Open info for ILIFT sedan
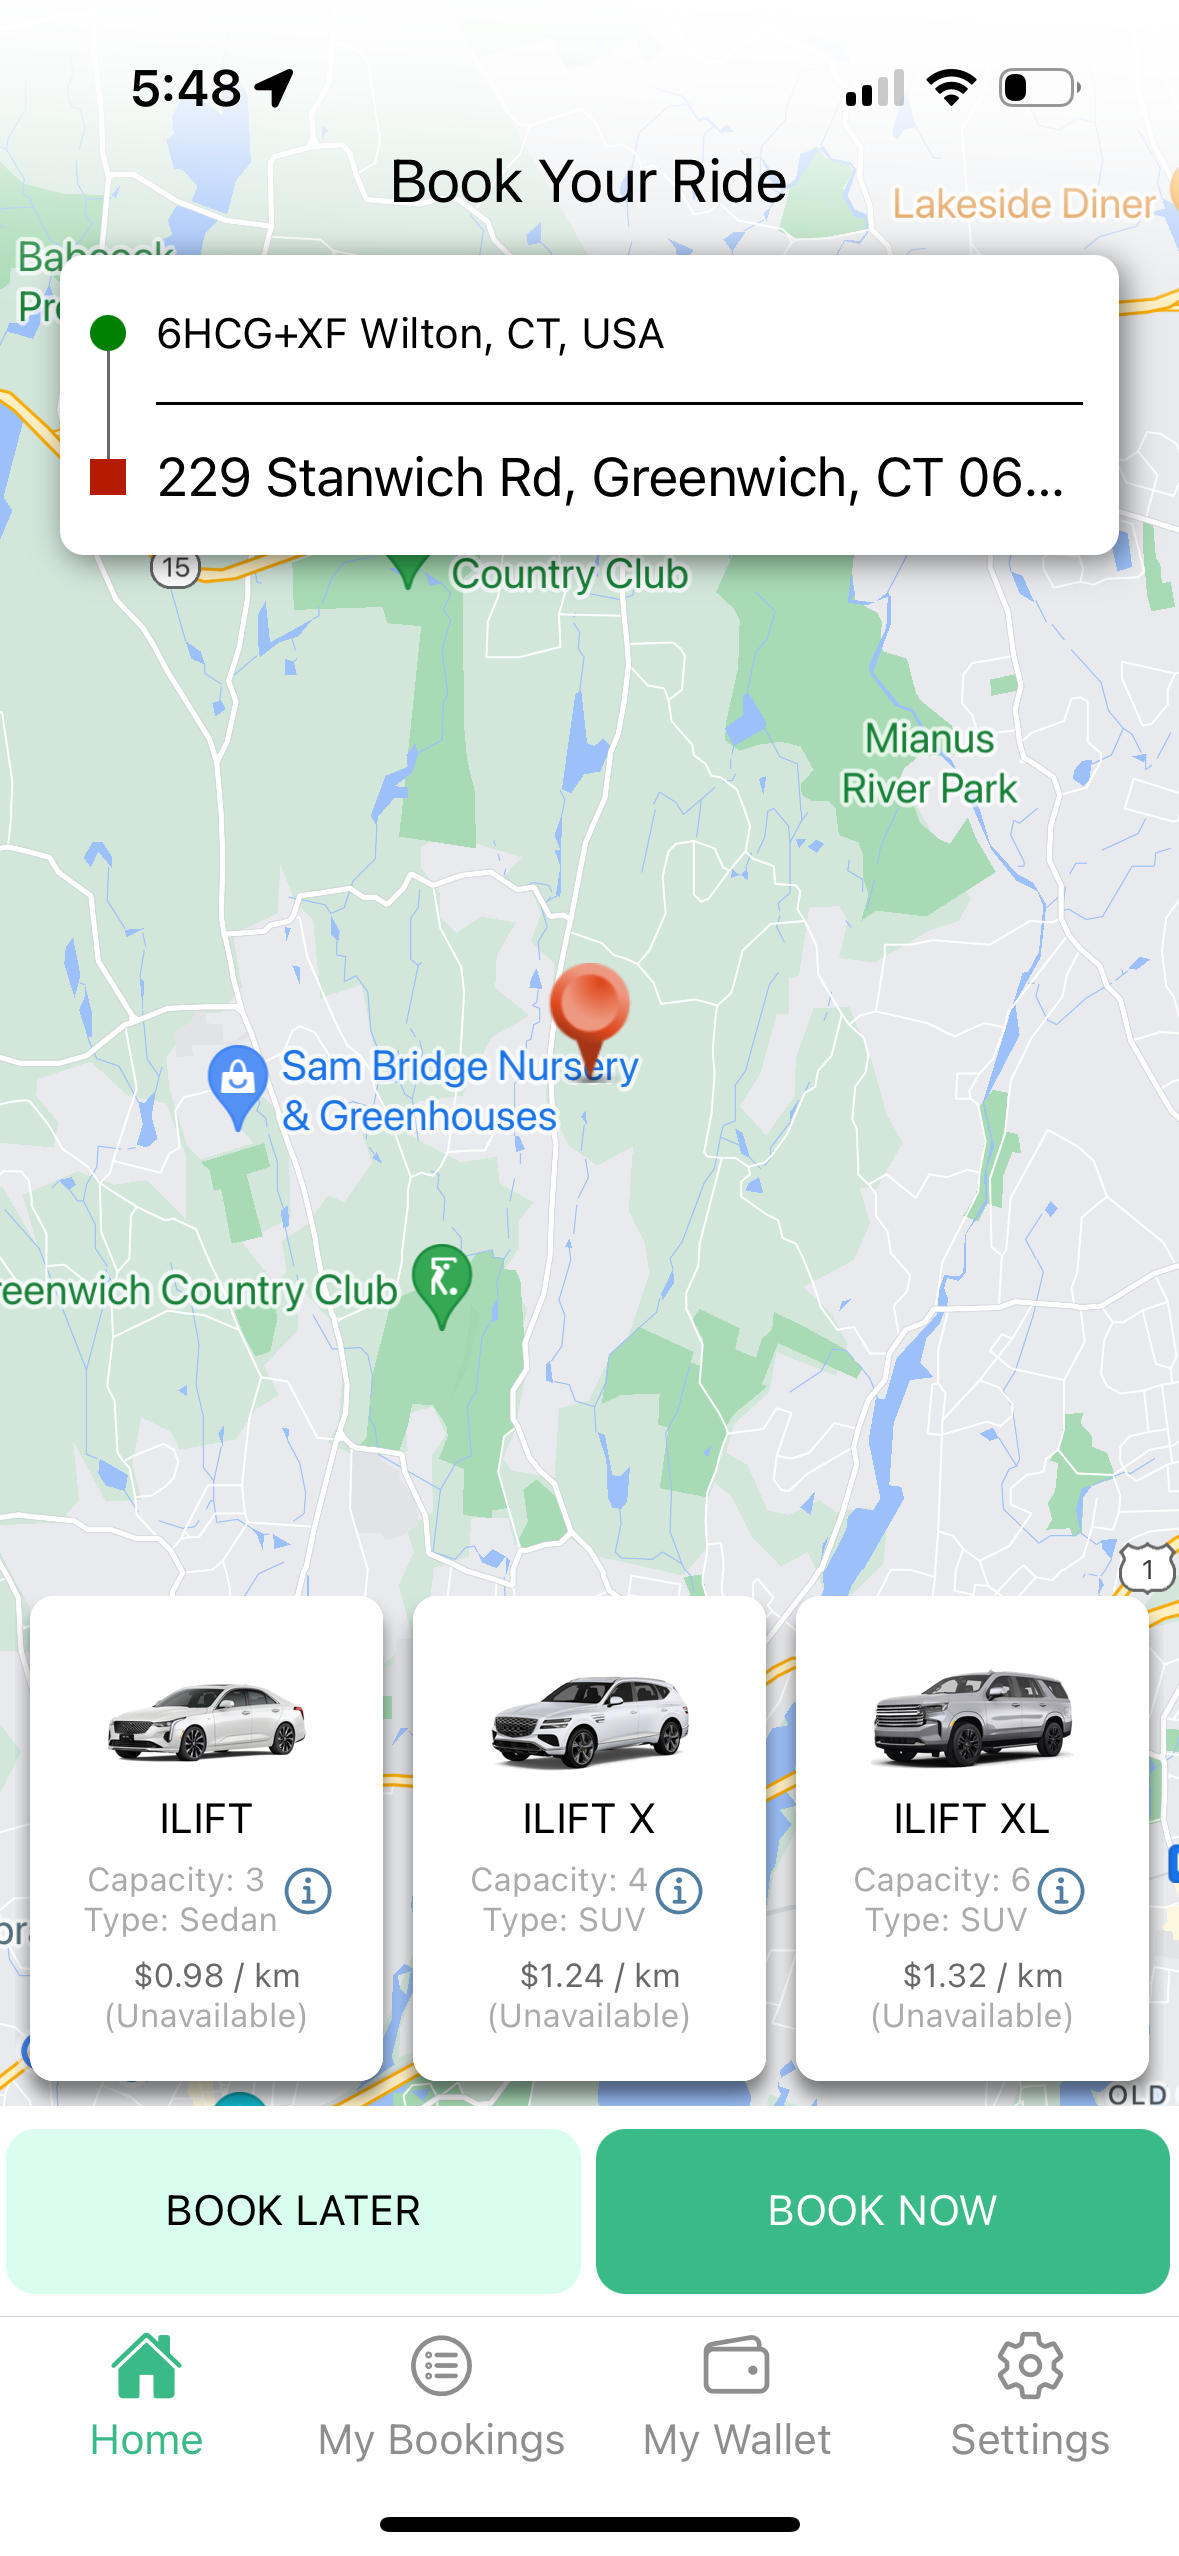 coord(308,1891)
